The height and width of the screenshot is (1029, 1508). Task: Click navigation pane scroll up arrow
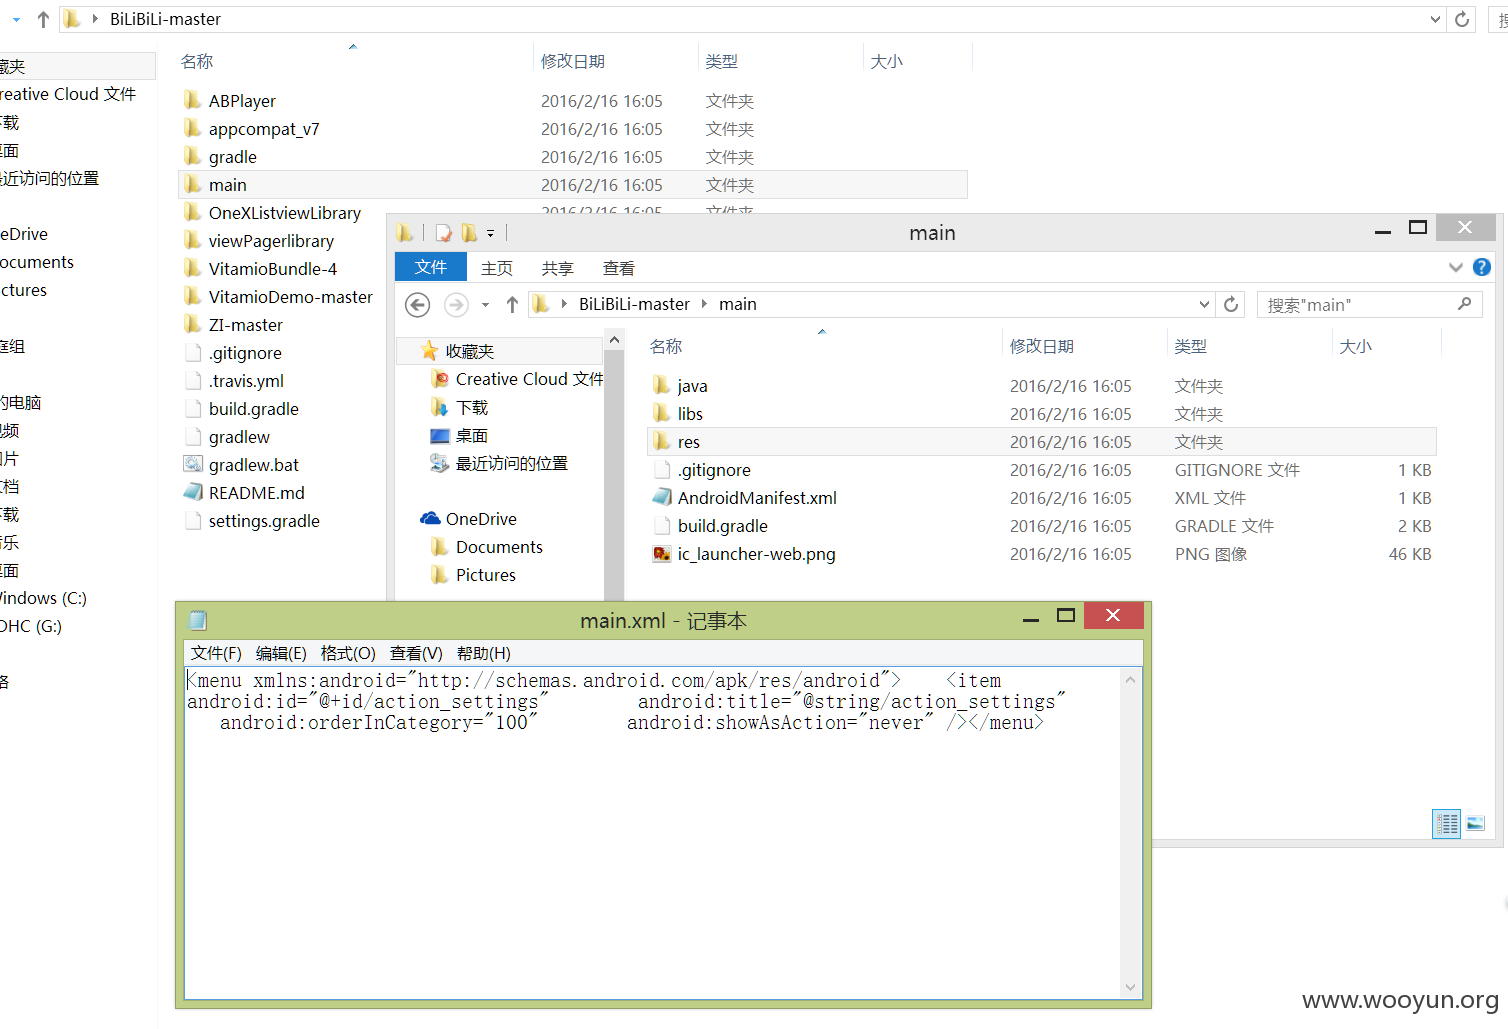click(614, 341)
